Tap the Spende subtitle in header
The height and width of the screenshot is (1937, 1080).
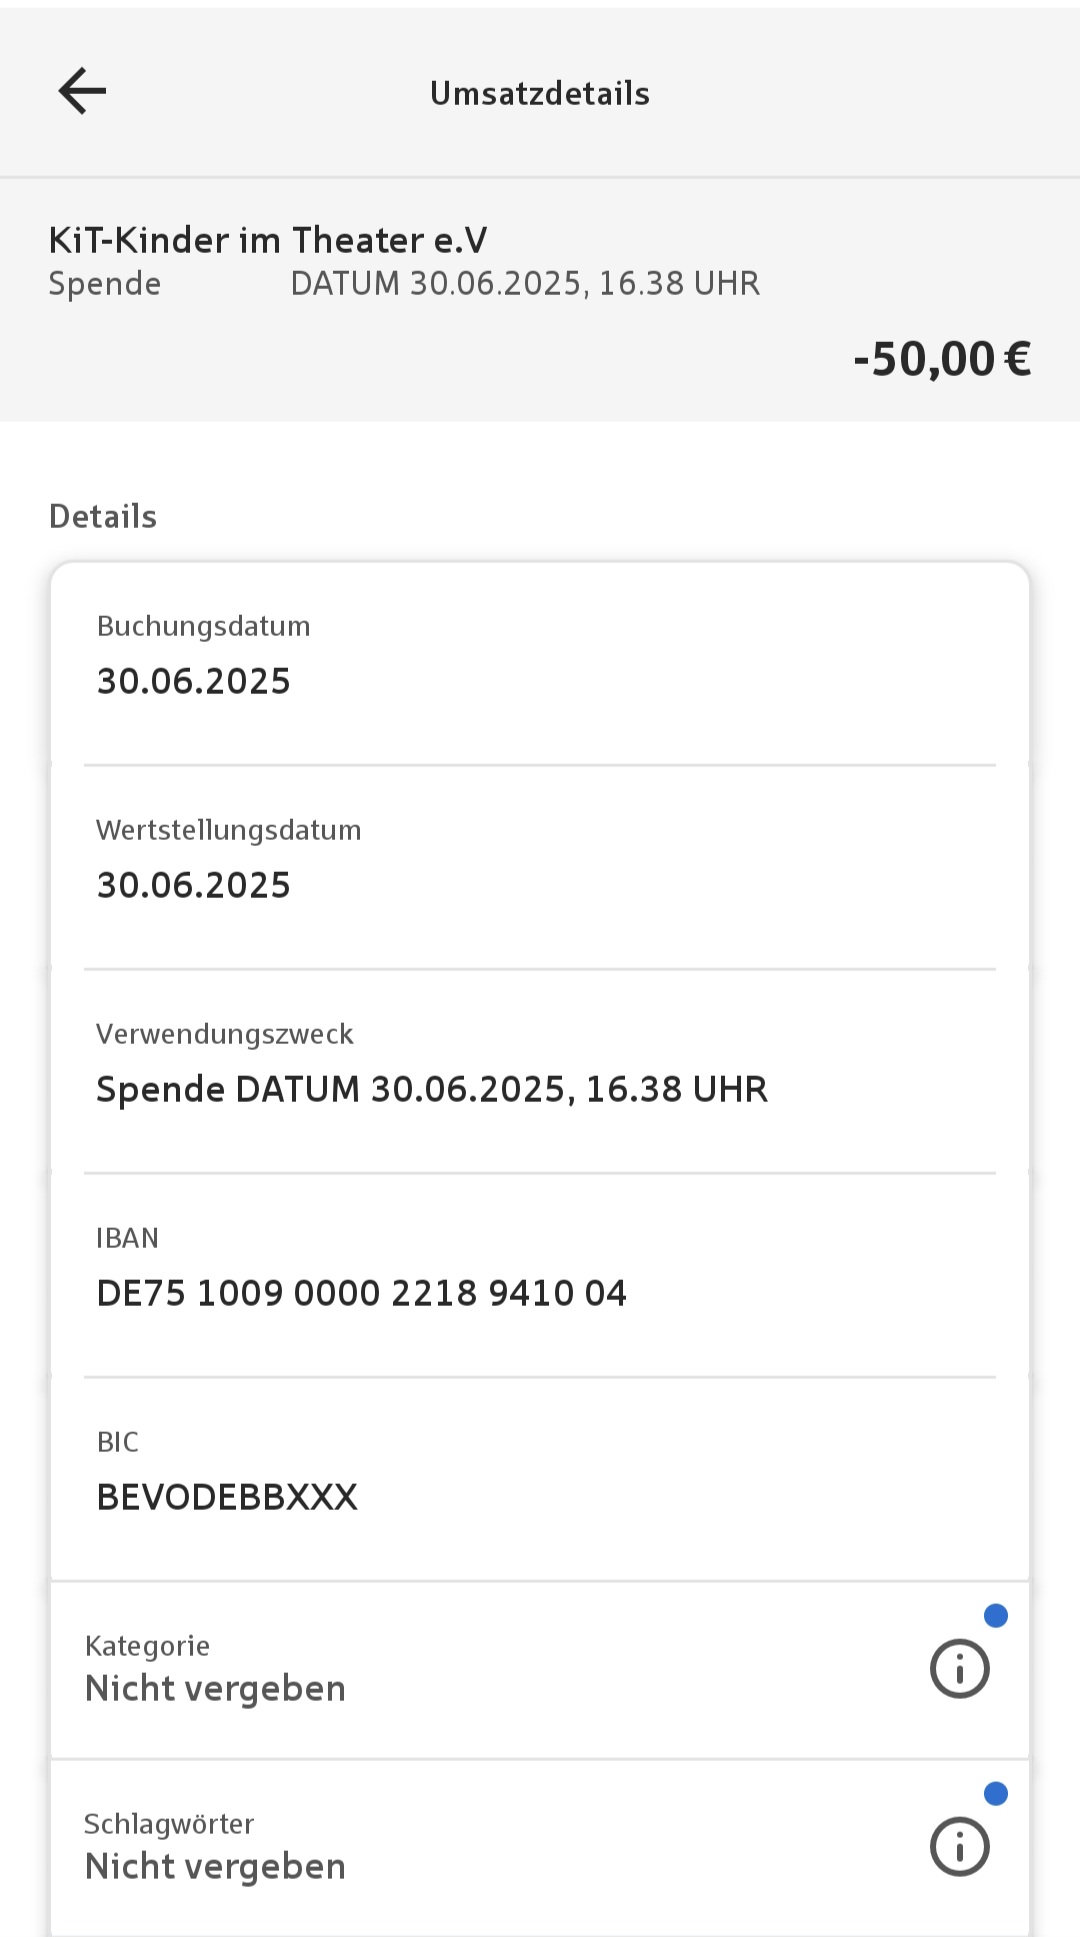[x=105, y=284]
